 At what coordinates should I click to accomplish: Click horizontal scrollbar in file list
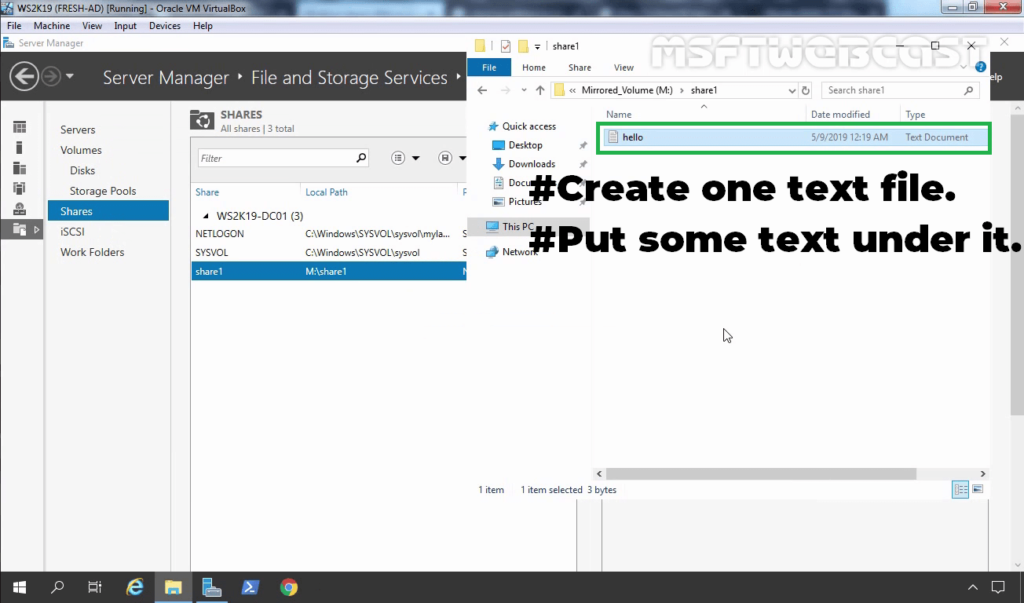[x=761, y=474]
